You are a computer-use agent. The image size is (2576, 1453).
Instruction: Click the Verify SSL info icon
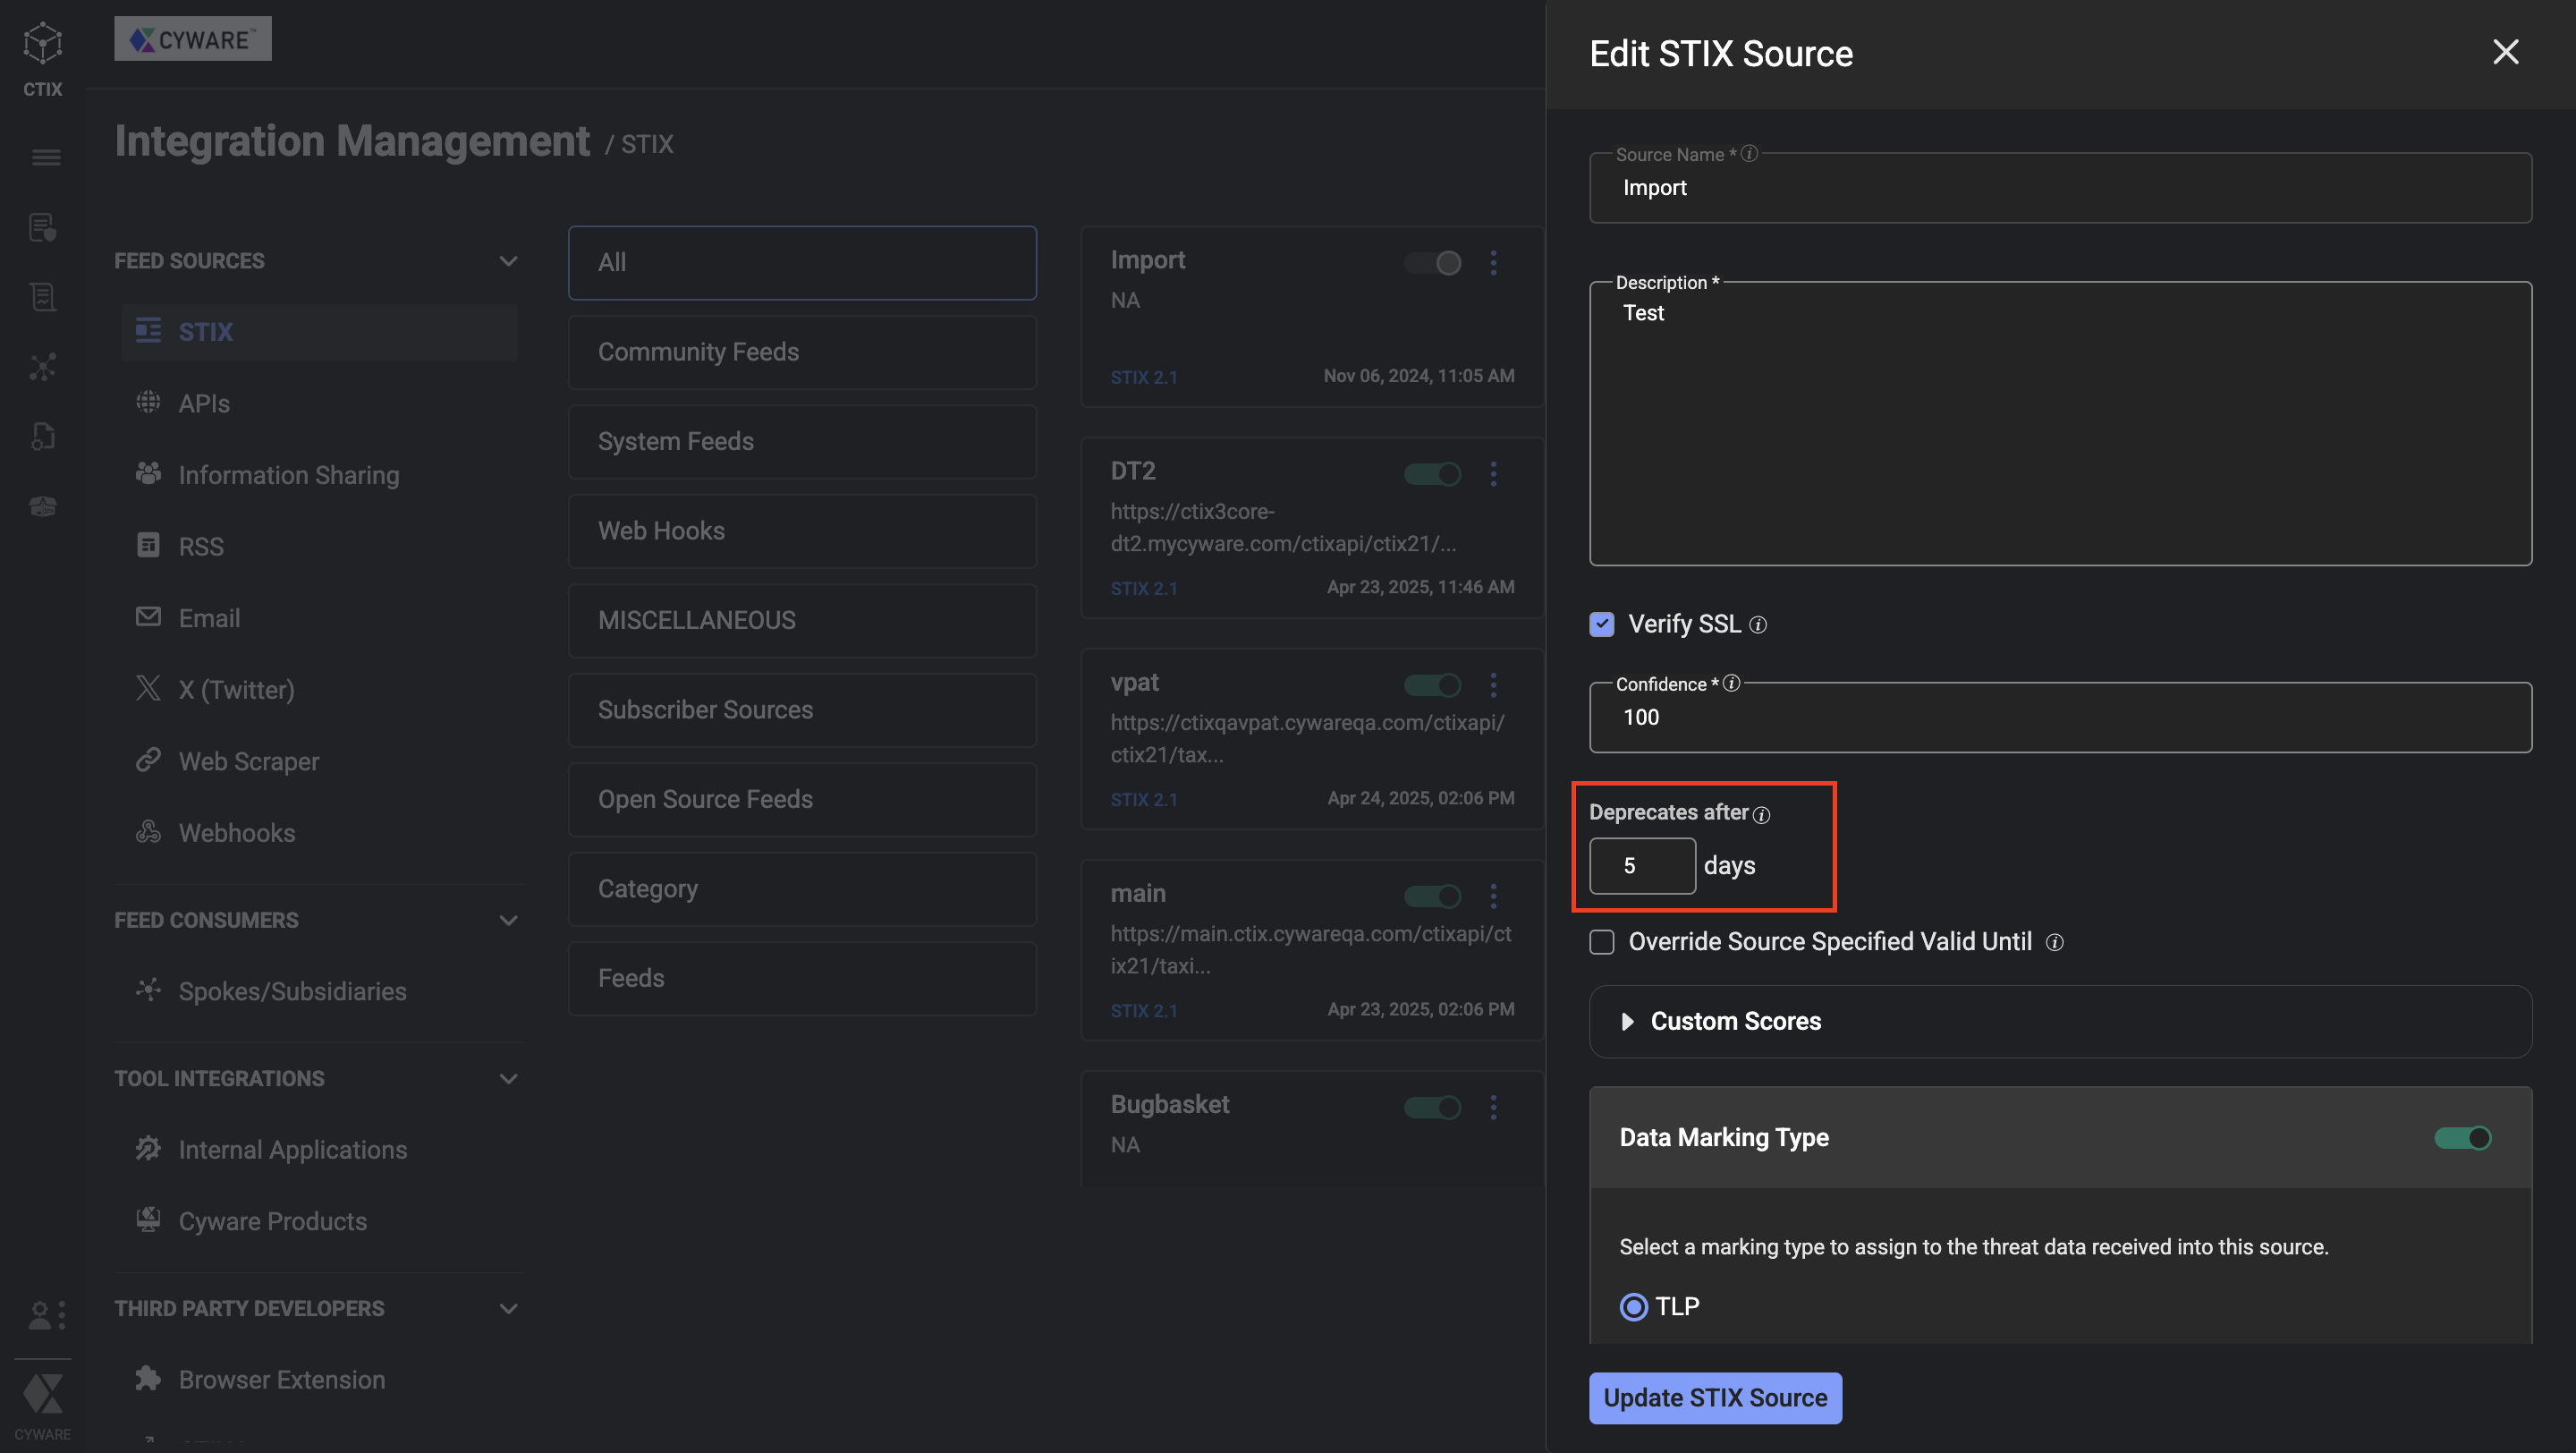tap(1758, 625)
